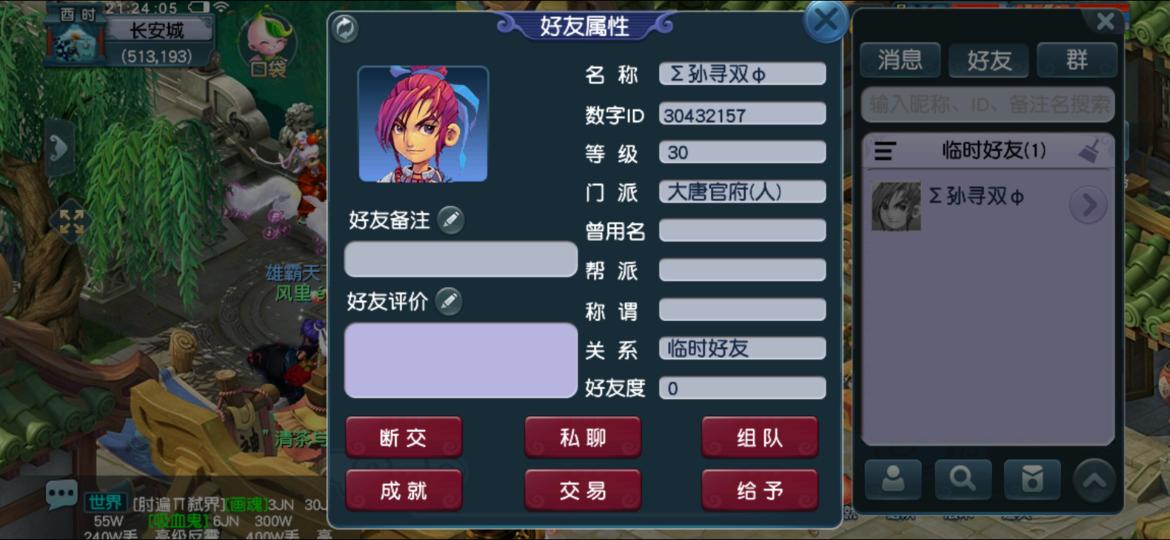The image size is (1170, 540).
Task: Expand the chevron next to Σ孙寻双φ entry
Action: 1089,205
